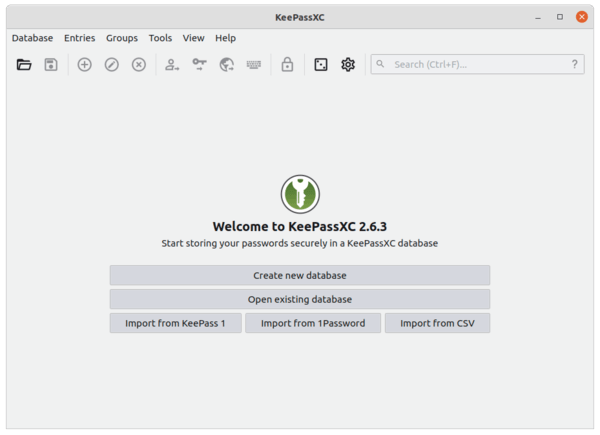Viewport: 600px width, 435px height.
Task: Click the save database floppy icon
Action: tap(51, 65)
